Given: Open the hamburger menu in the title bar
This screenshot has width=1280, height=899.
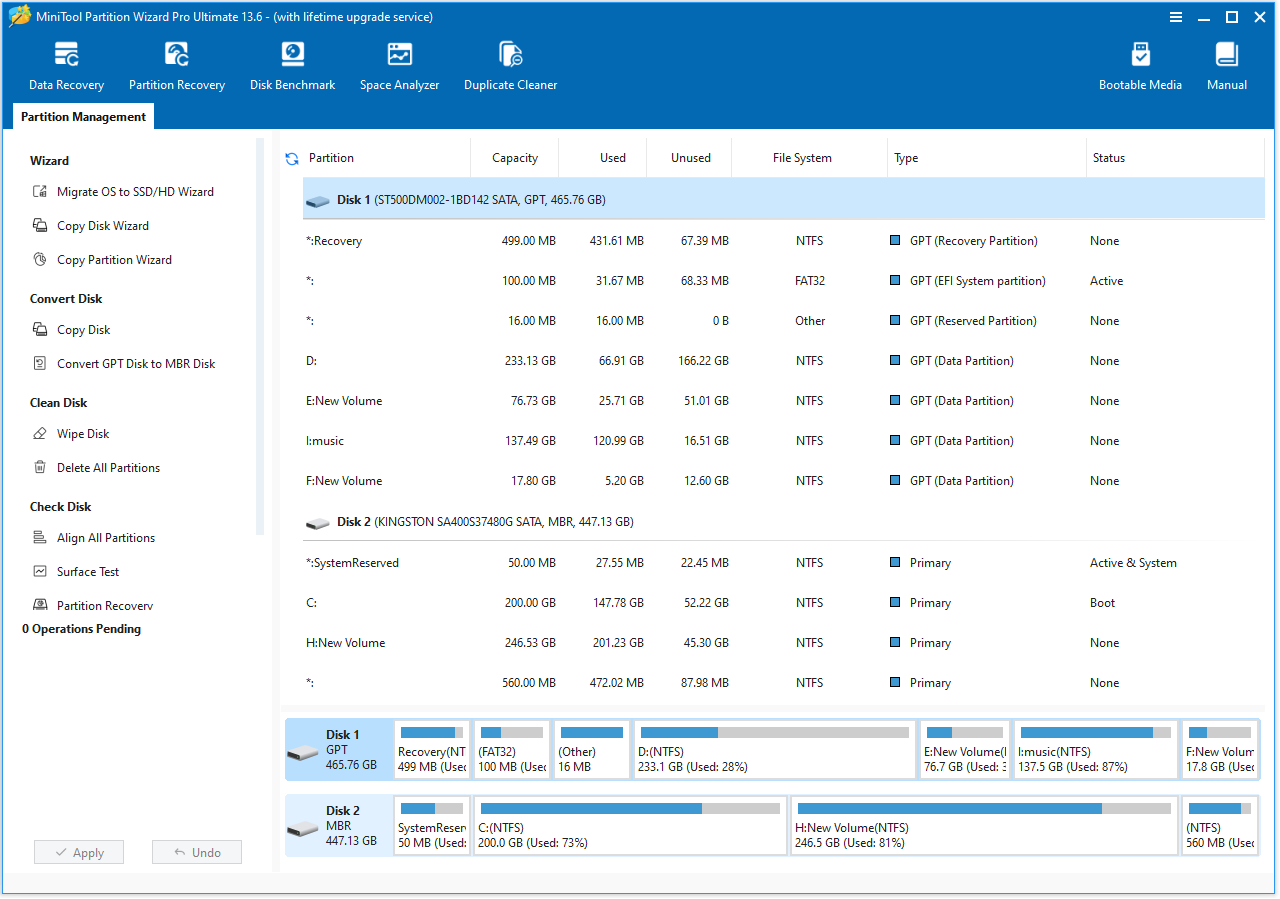Looking at the screenshot, I should click(x=1176, y=17).
